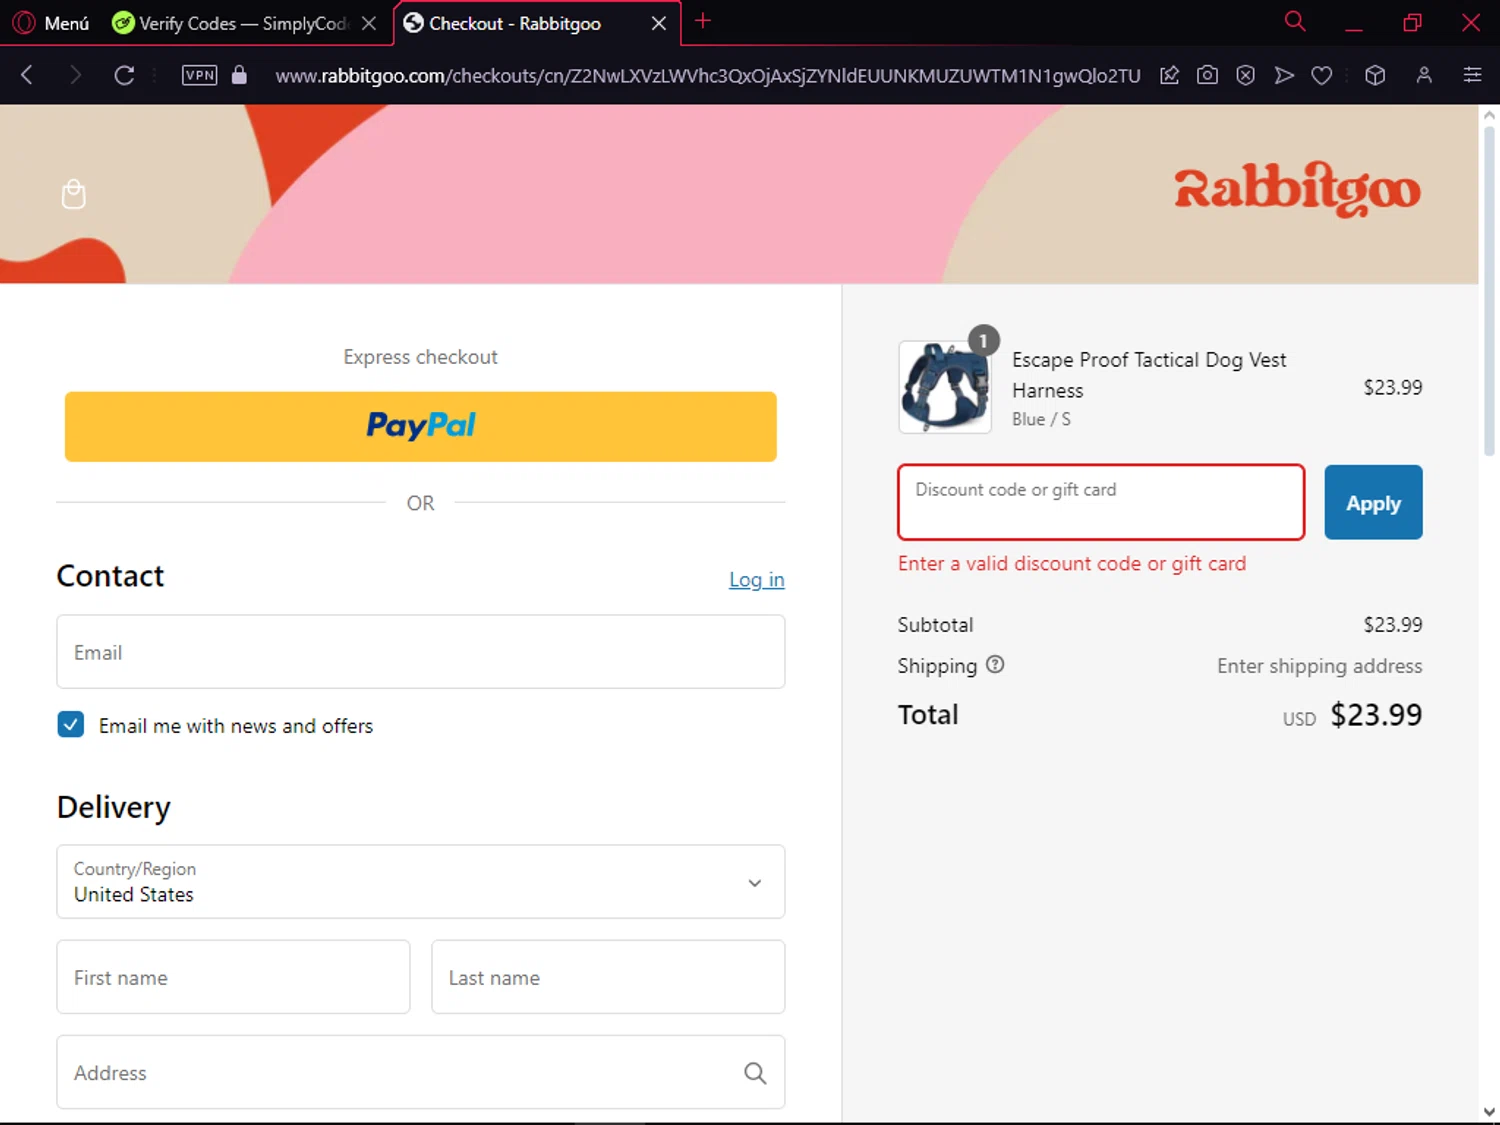Open the profile account icon
Viewport: 1500px width, 1125px height.
click(1424, 75)
